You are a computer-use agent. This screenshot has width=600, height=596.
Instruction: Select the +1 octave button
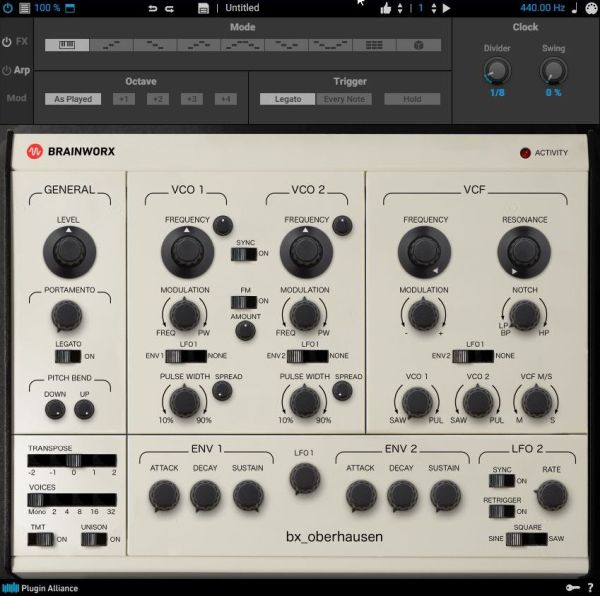coord(124,99)
